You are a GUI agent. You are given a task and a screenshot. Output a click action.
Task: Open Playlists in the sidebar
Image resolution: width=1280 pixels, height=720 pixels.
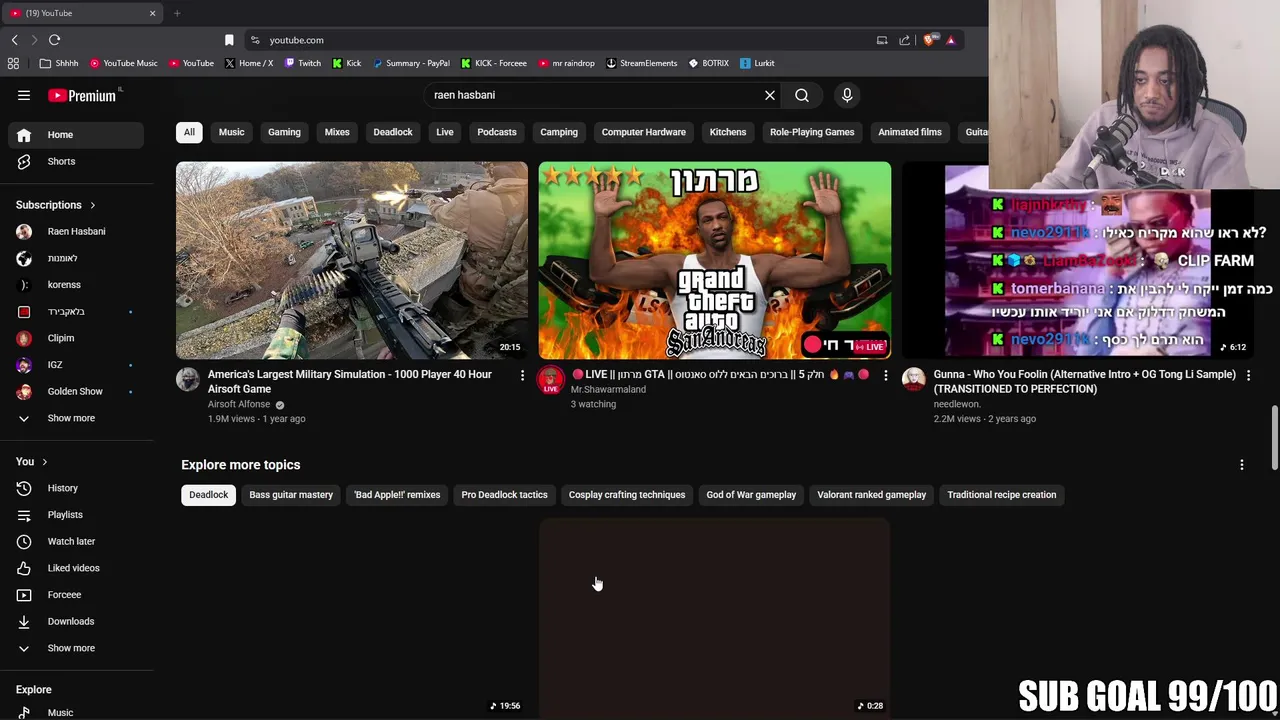pyautogui.click(x=76, y=515)
